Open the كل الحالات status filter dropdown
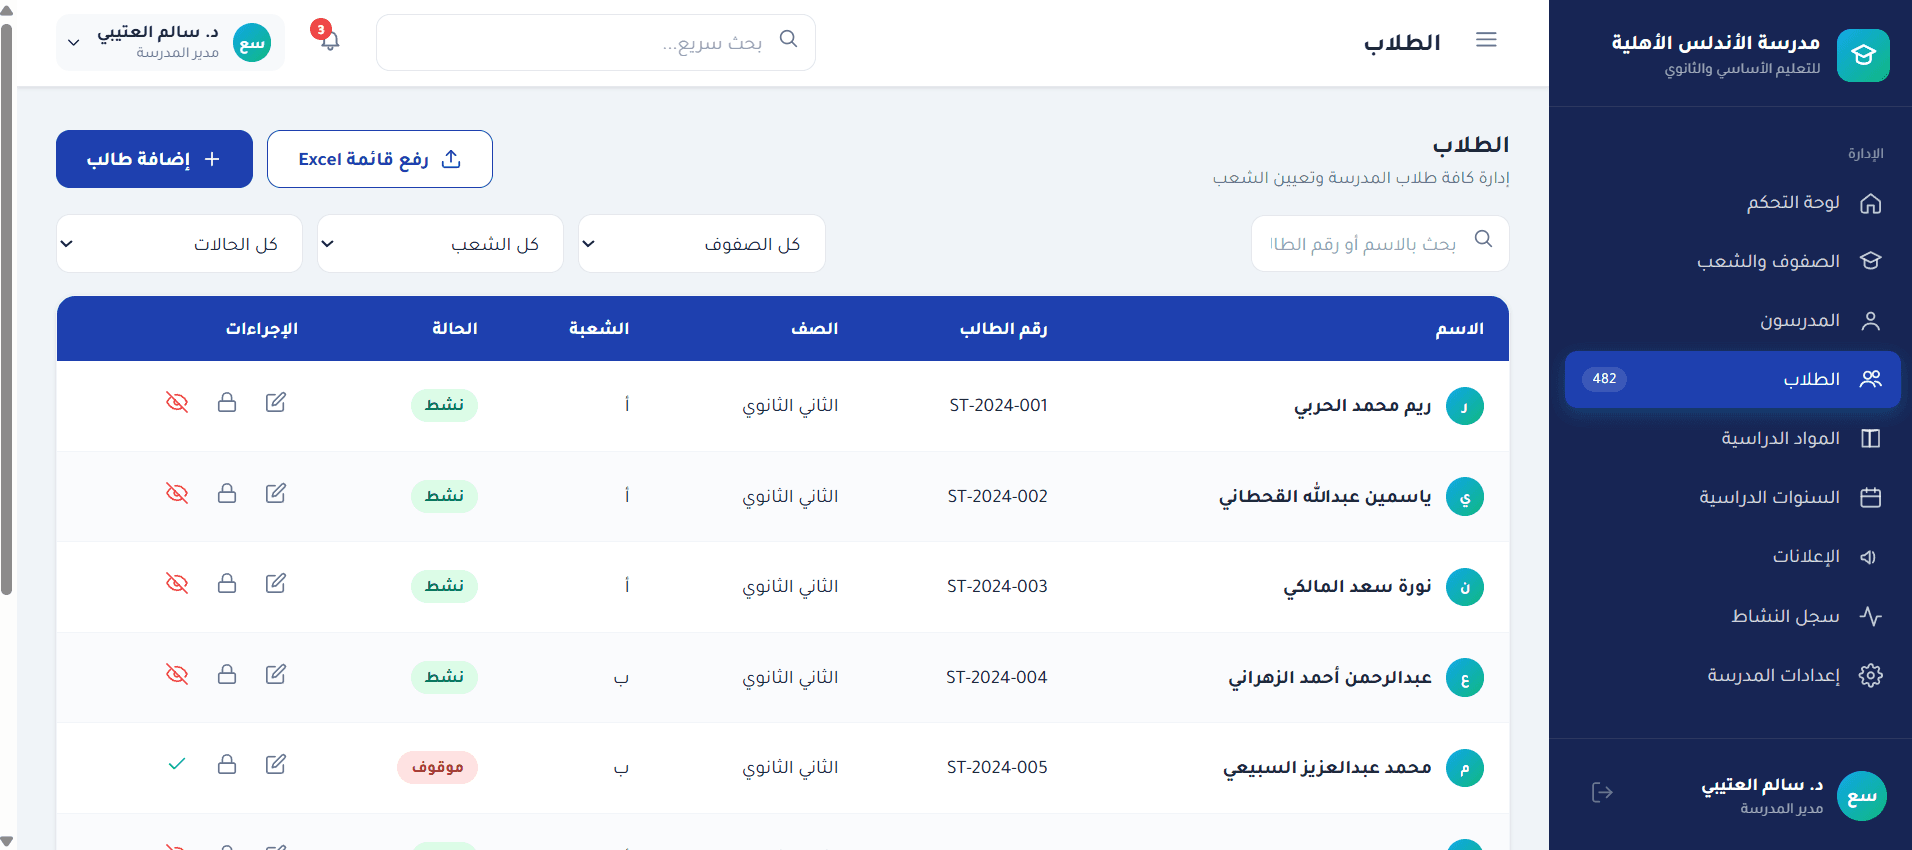Image resolution: width=1912 pixels, height=850 pixels. click(x=179, y=244)
